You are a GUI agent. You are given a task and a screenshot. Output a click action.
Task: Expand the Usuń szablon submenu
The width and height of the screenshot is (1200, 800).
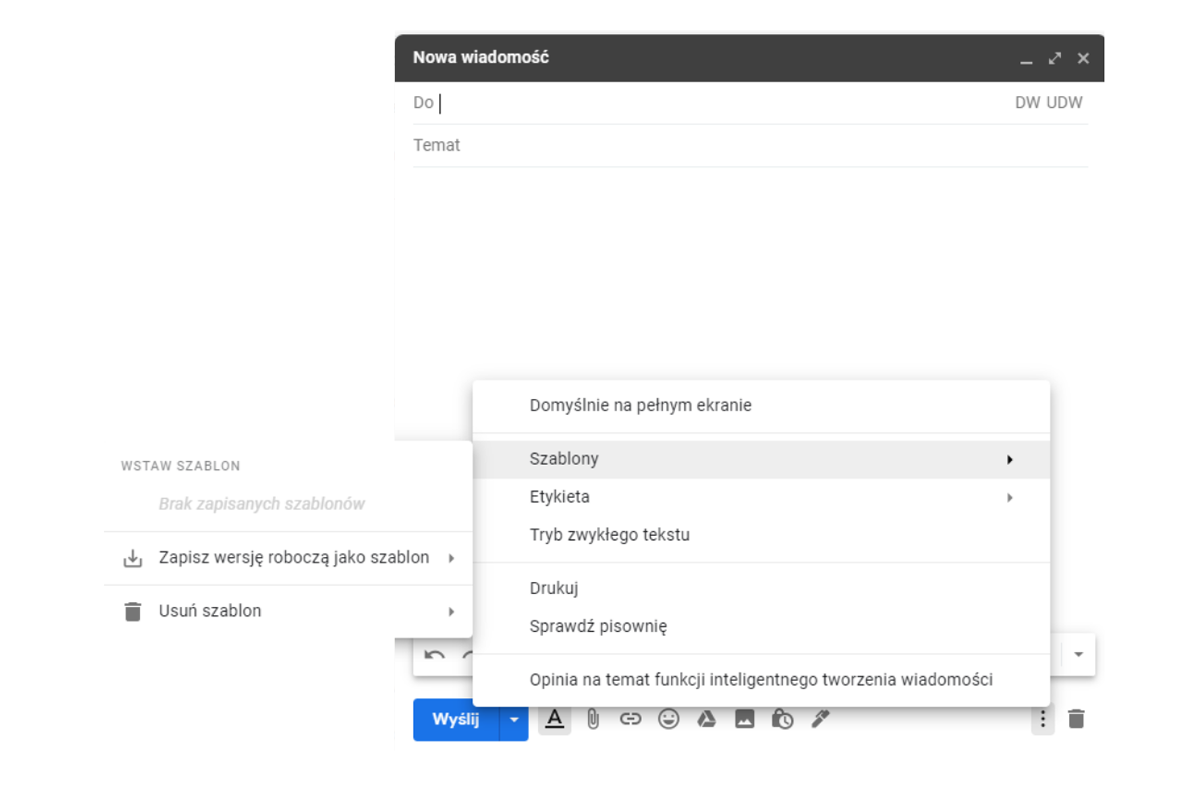pyautogui.click(x=288, y=611)
